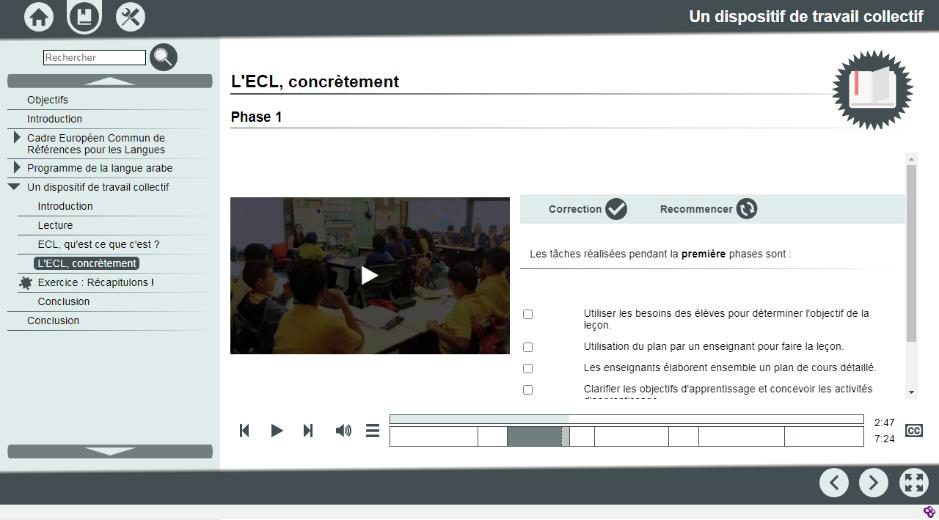Expand 'Programme de la langue arabe' section

coord(16,168)
